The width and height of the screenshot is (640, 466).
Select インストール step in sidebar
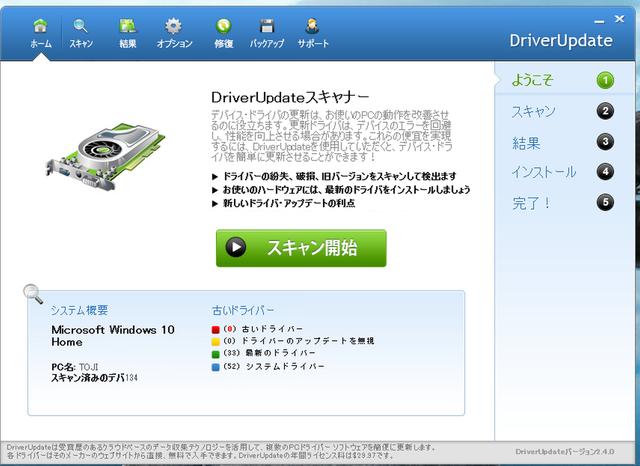tap(544, 172)
